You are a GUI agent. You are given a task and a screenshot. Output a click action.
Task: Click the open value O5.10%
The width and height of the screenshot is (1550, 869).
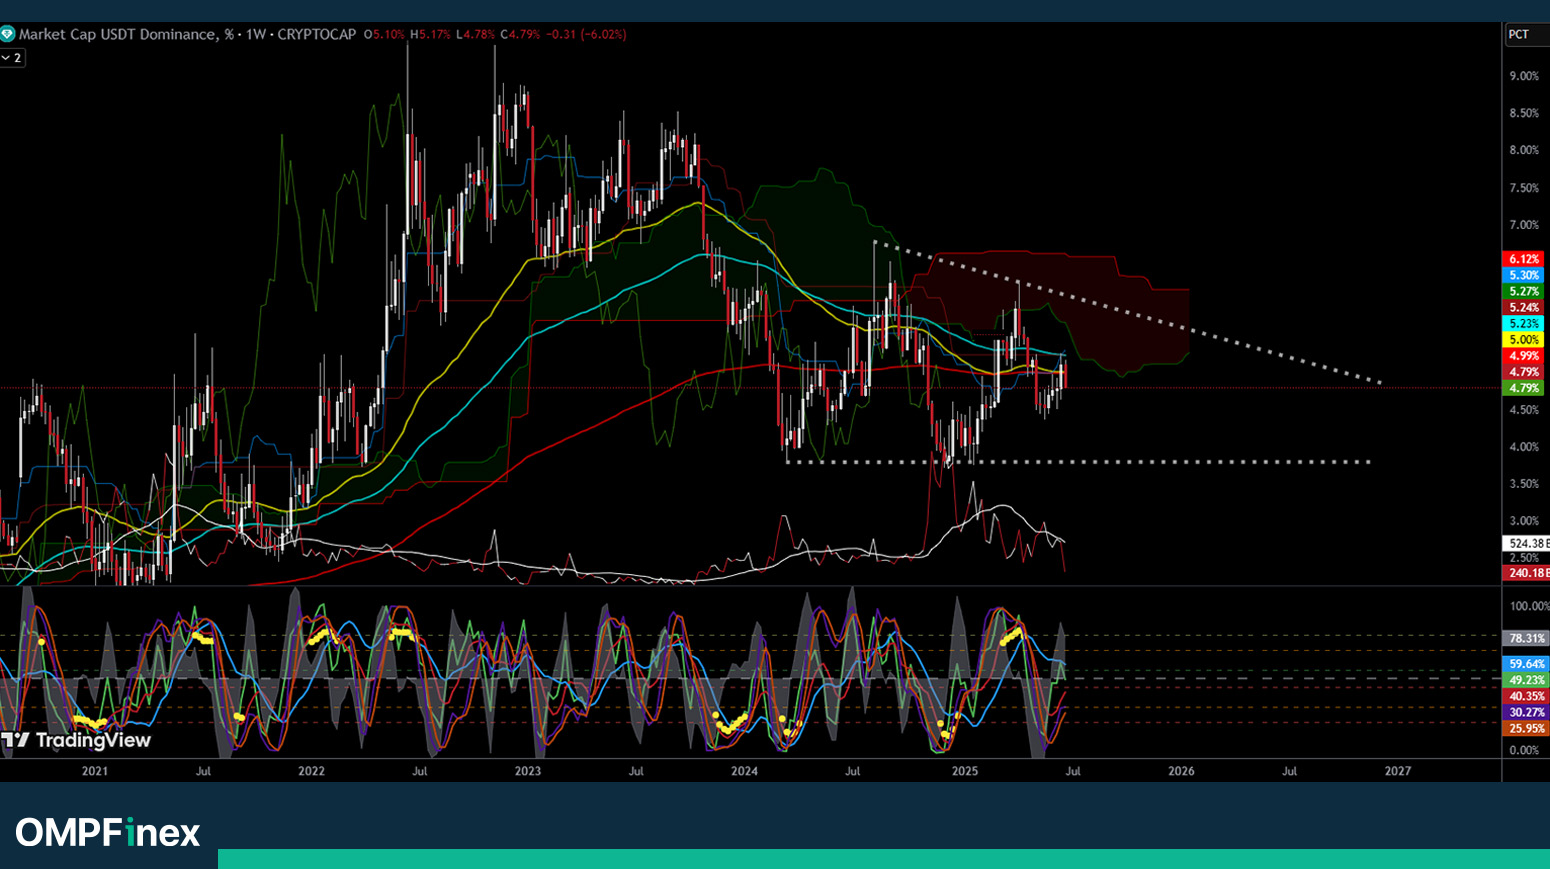point(384,34)
